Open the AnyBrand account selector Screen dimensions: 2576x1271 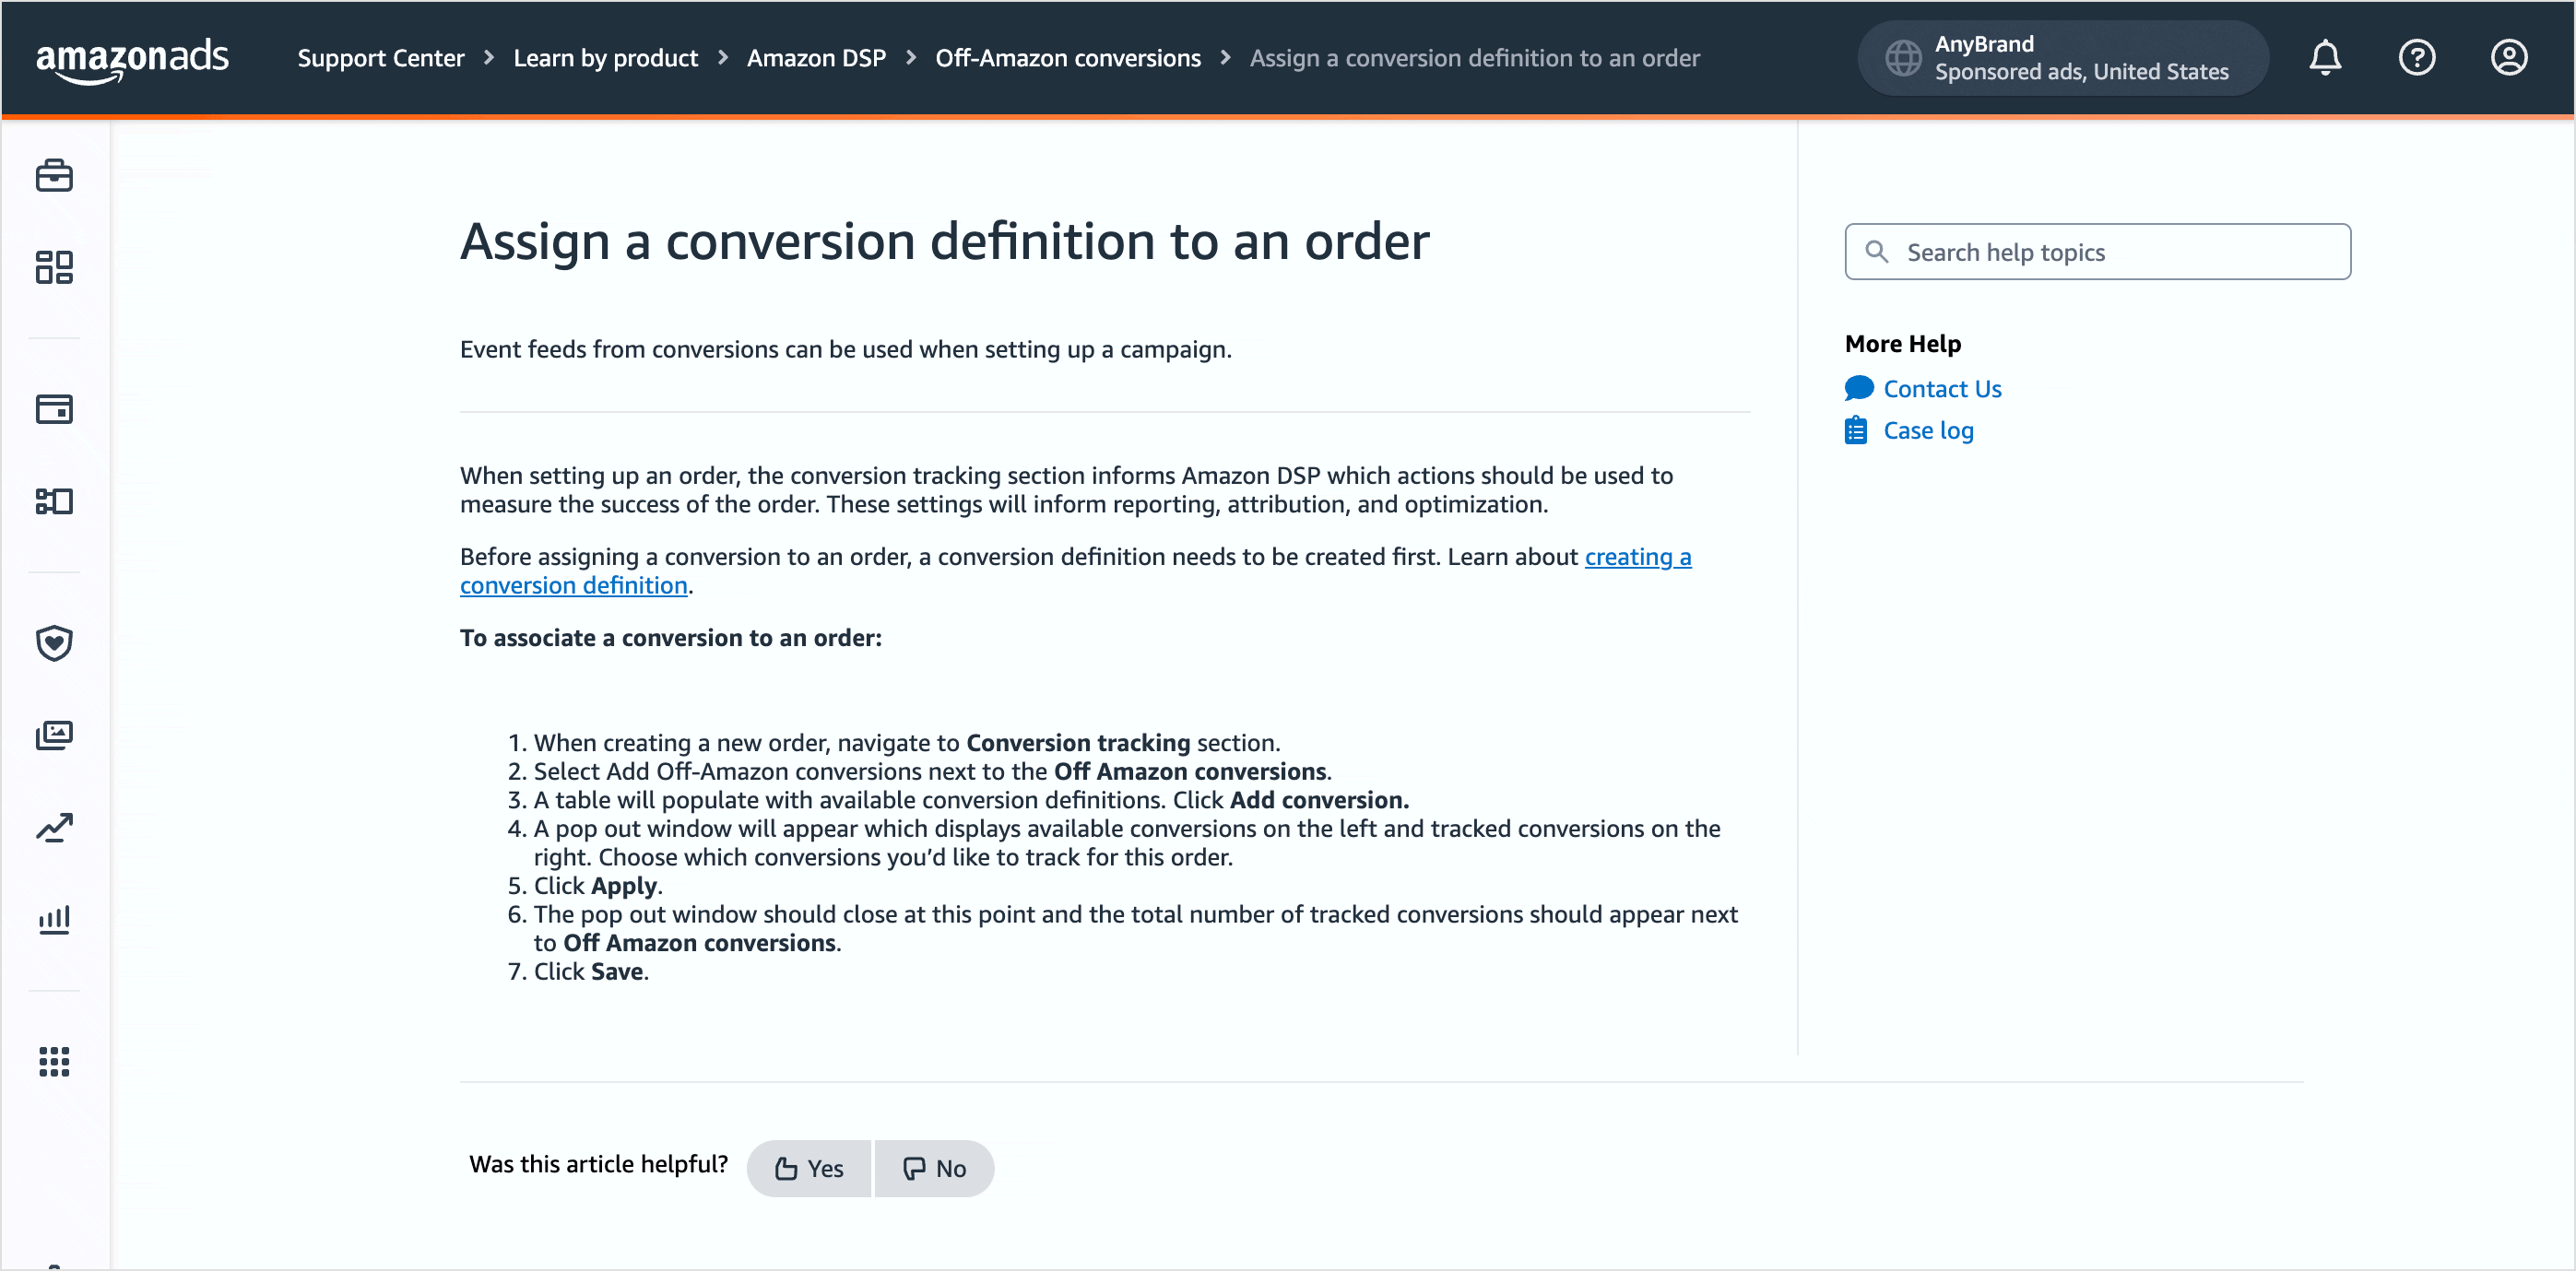point(2062,58)
